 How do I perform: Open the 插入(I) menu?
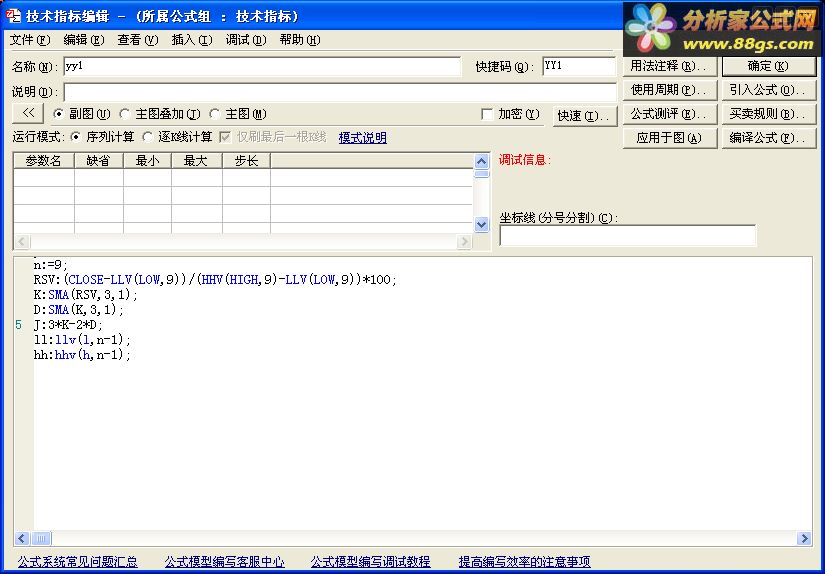tap(192, 40)
